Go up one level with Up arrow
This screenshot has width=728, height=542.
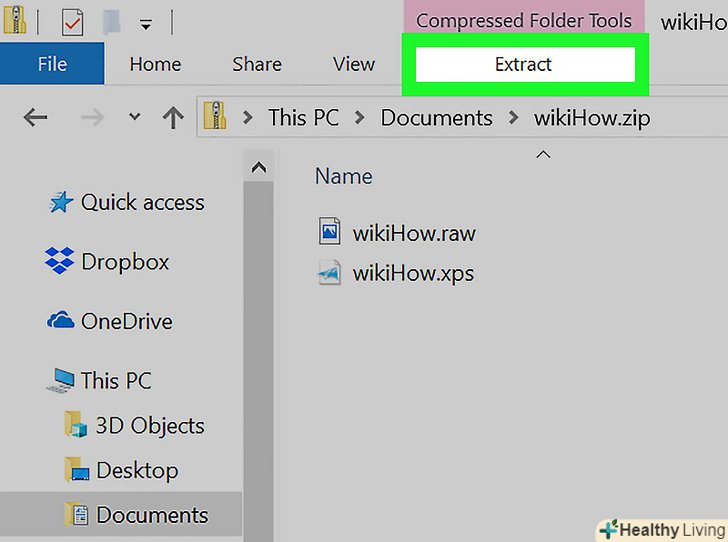click(173, 117)
